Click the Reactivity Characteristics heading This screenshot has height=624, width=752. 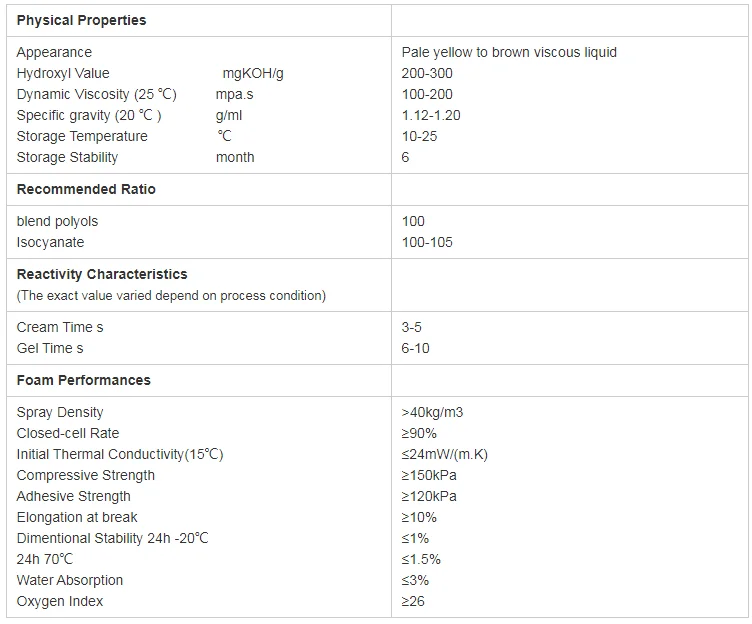(102, 274)
